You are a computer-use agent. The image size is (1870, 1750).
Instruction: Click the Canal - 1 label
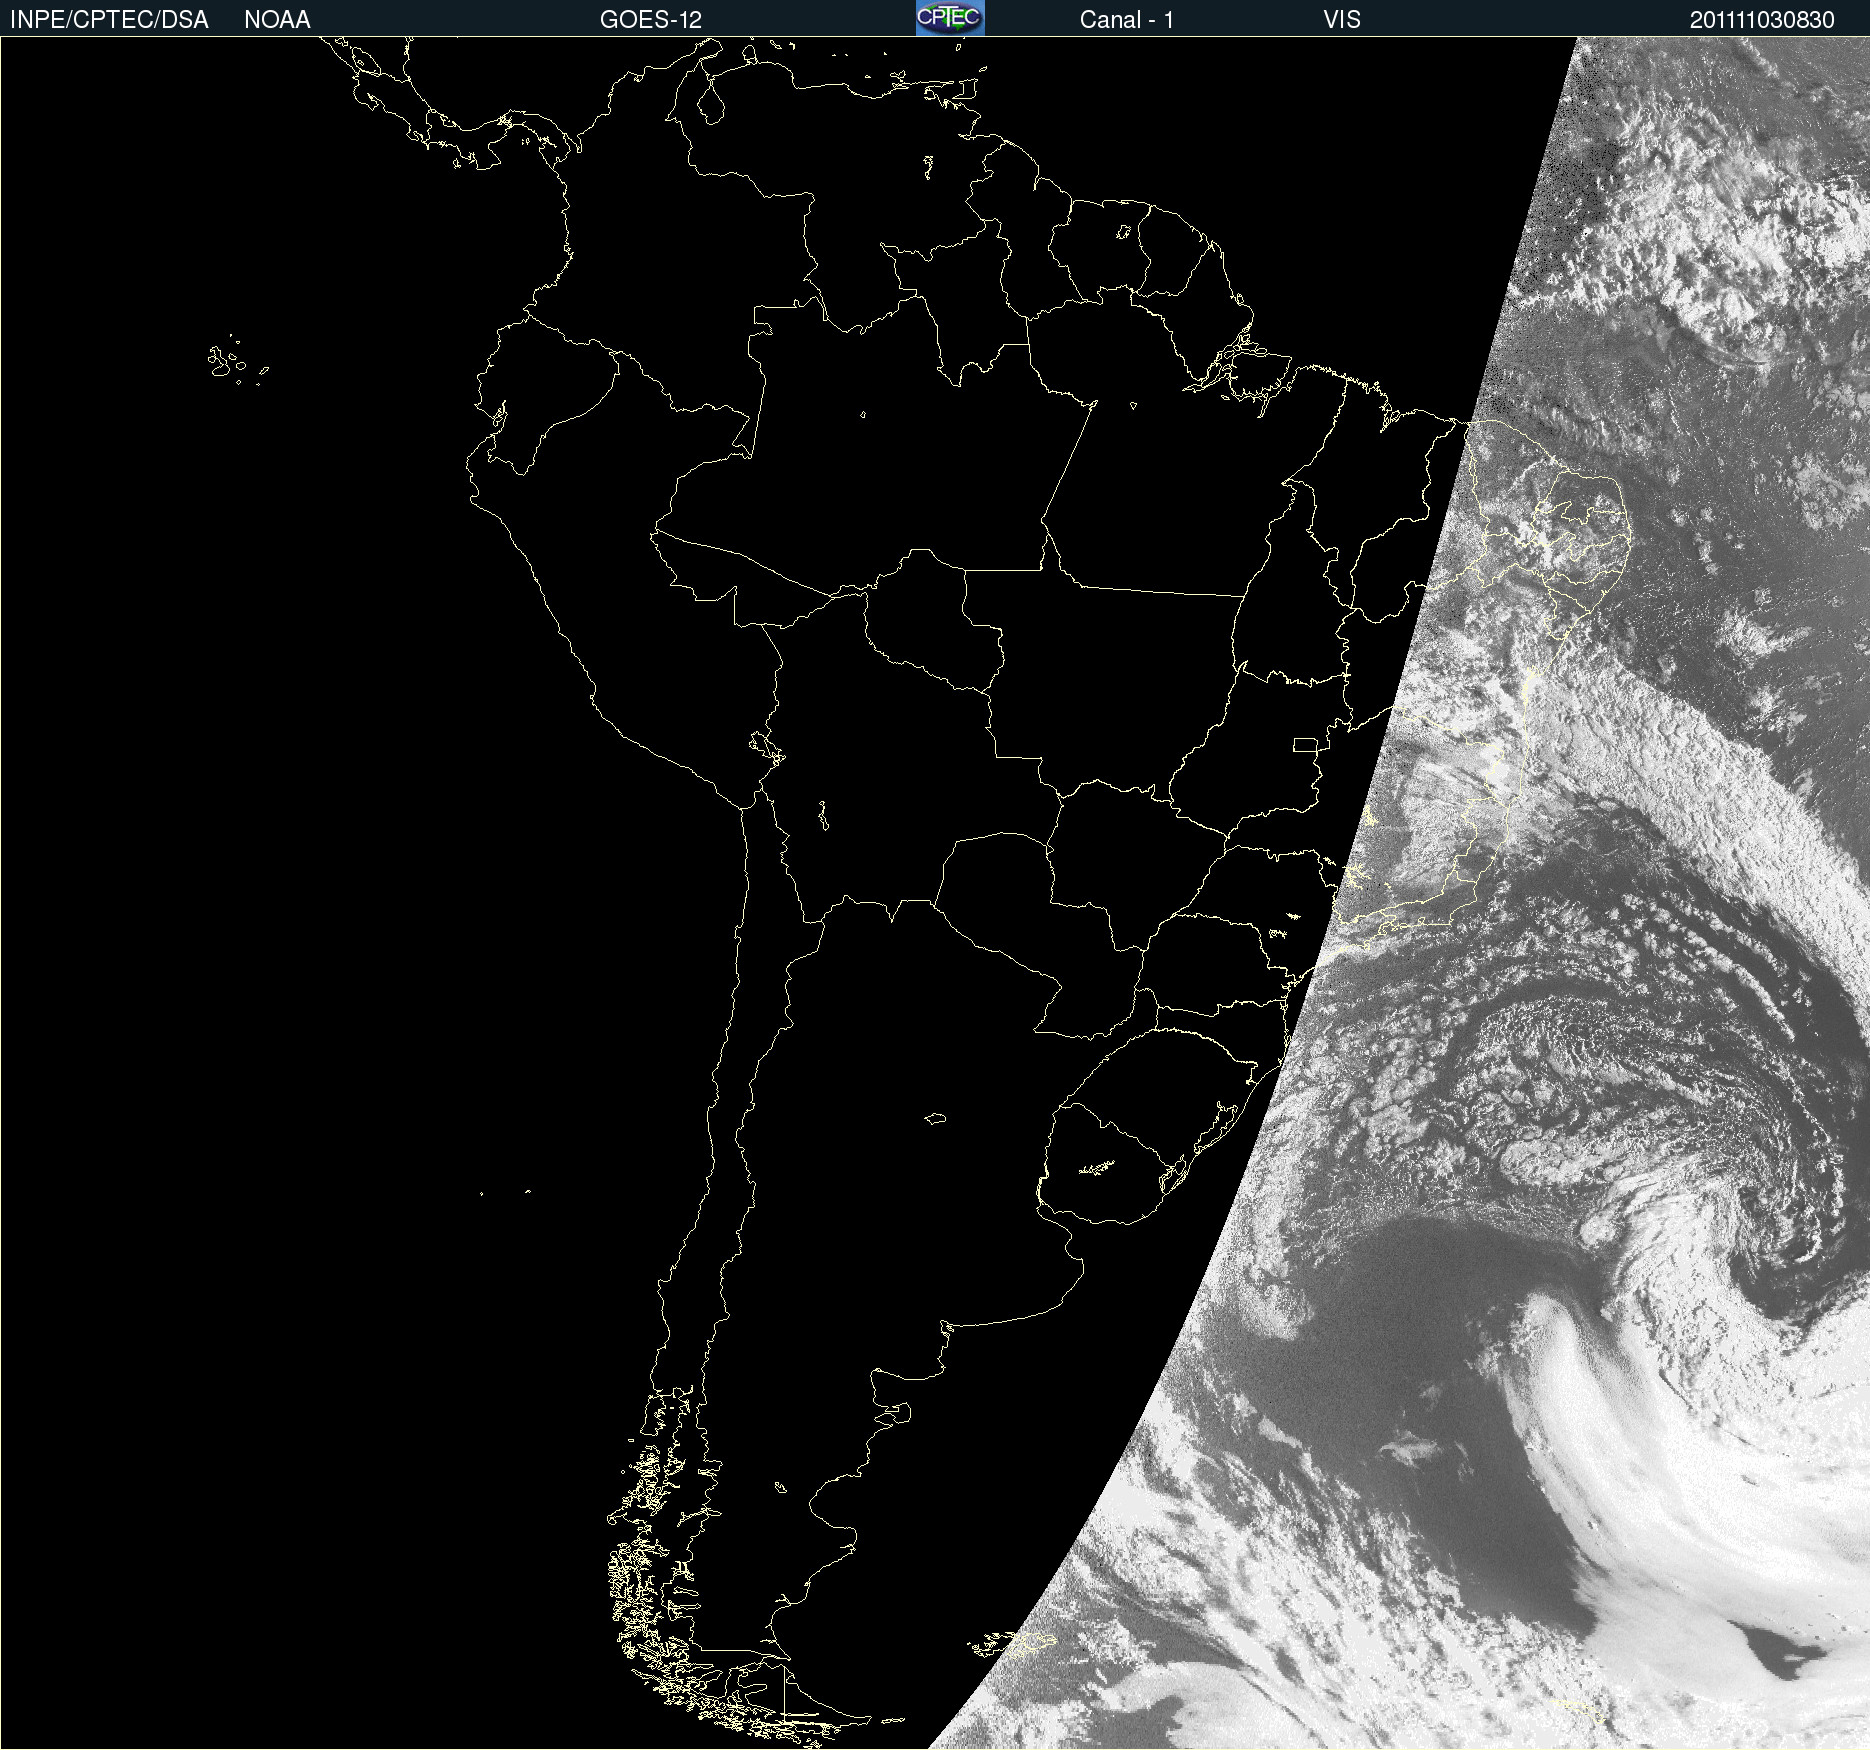[1127, 20]
